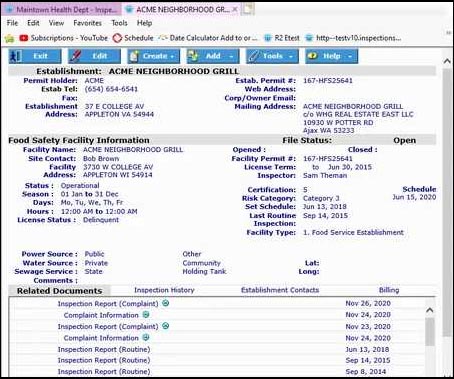Screen dimensions: 454x379
Task: Select the Related Documents tab
Action: pos(59,291)
